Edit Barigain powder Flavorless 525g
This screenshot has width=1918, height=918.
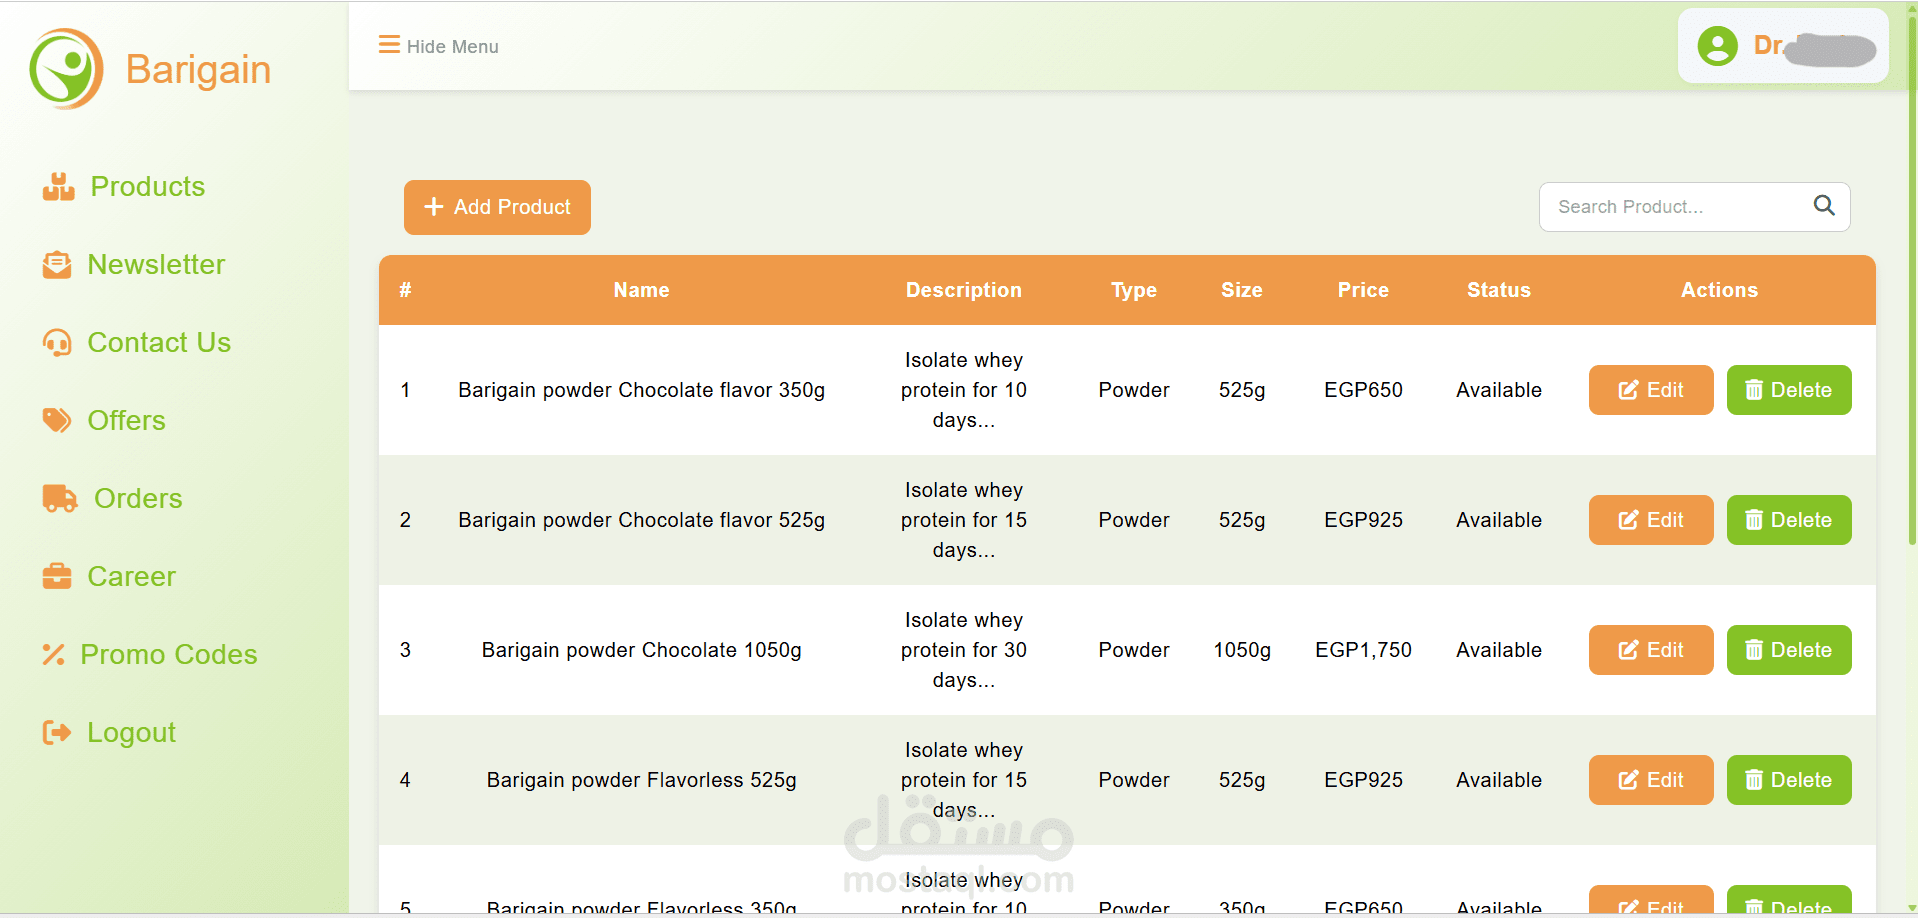1651,780
